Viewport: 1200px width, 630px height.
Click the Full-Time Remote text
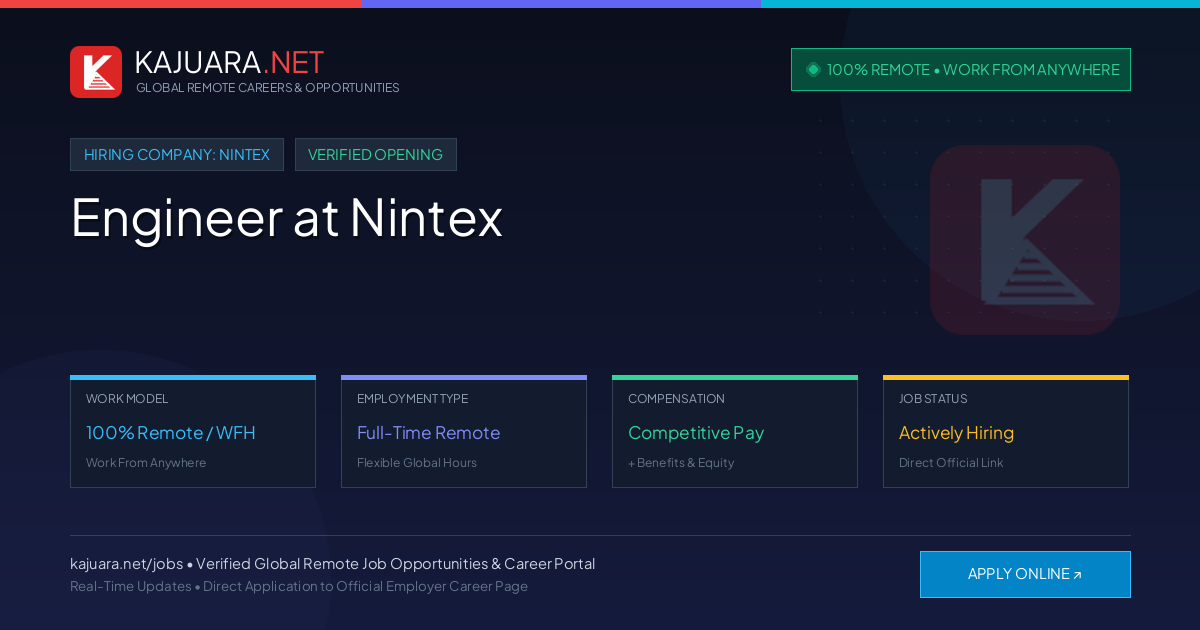428,433
